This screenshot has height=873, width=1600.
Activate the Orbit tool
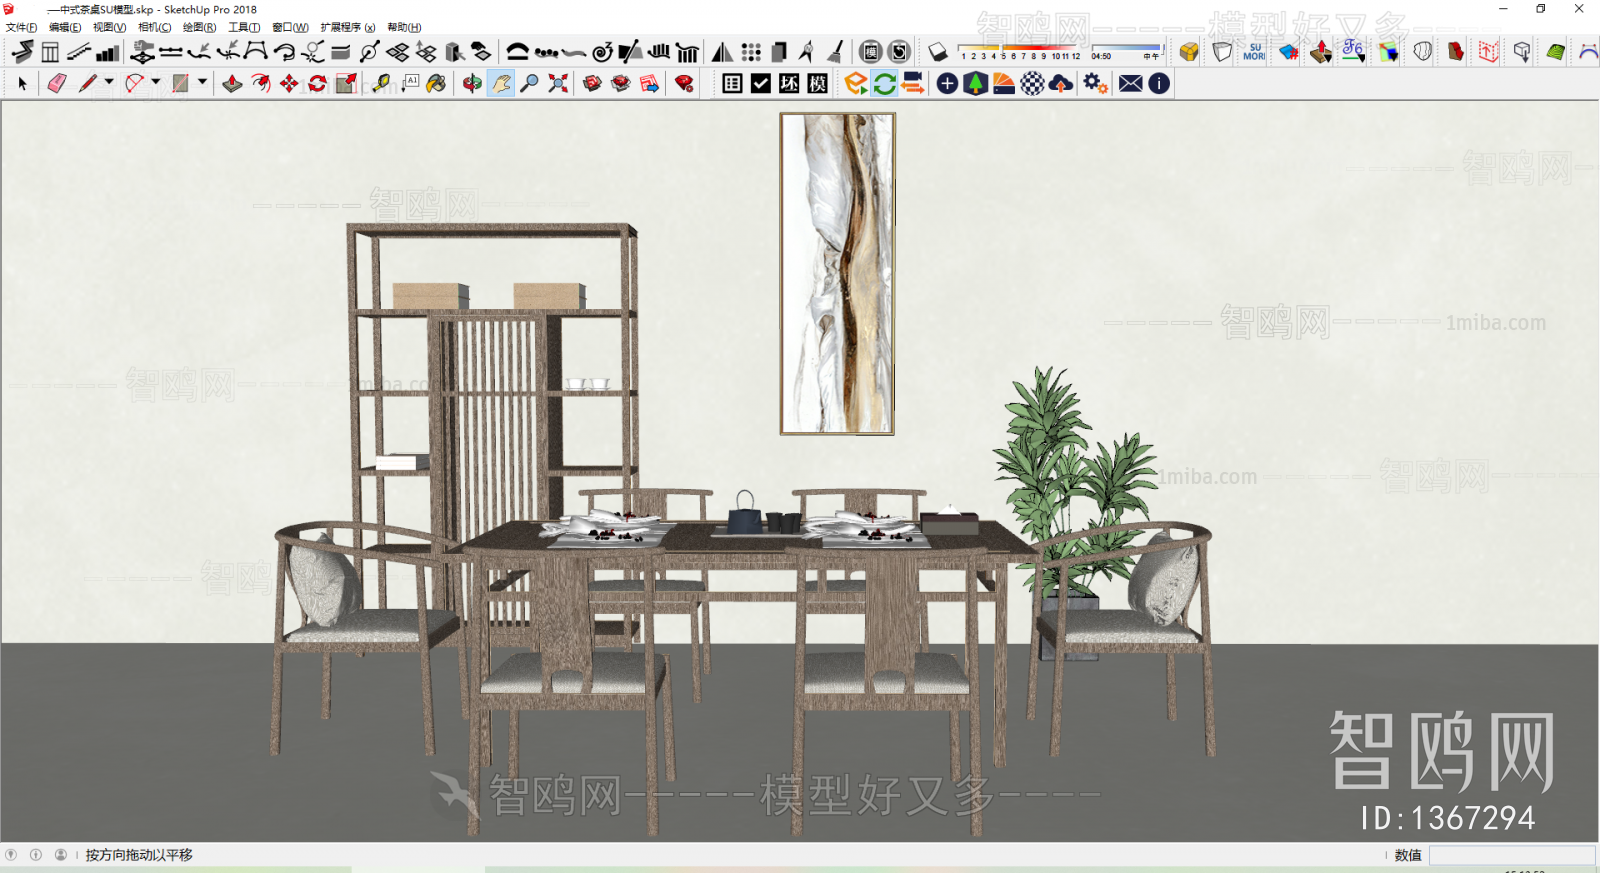[x=472, y=84]
